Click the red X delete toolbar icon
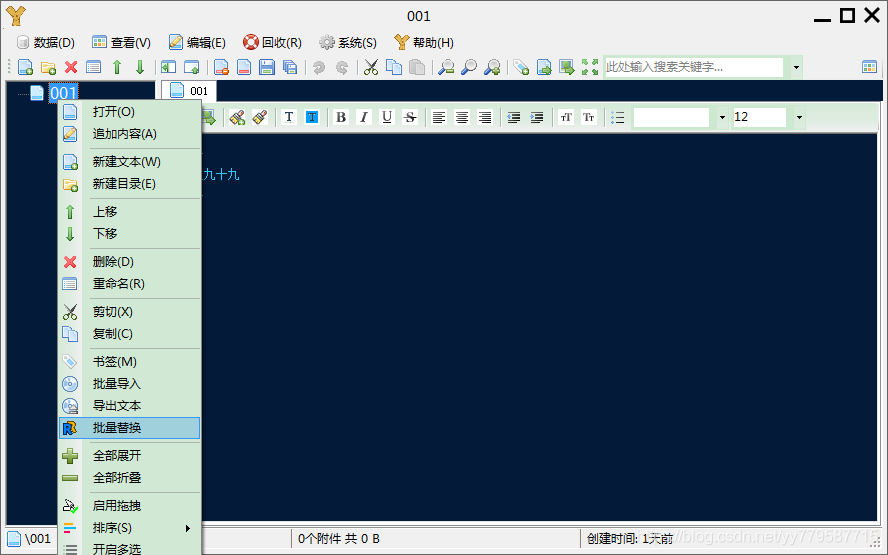 pos(71,67)
